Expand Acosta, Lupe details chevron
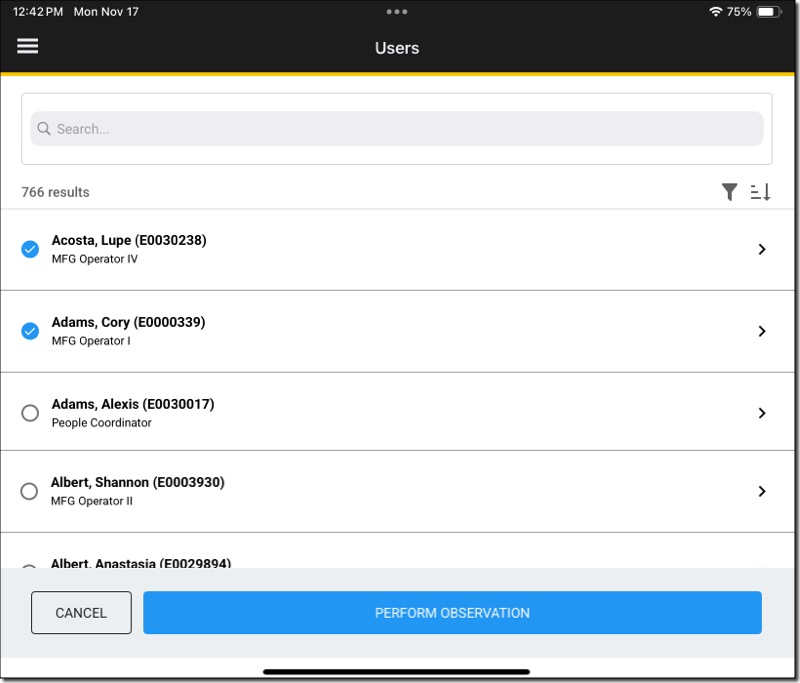 [761, 249]
